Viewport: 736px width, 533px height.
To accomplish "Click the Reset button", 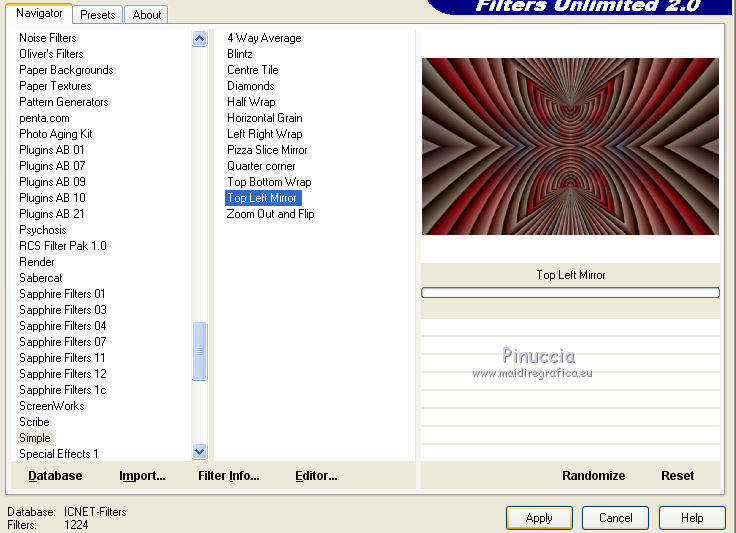I will 677,476.
